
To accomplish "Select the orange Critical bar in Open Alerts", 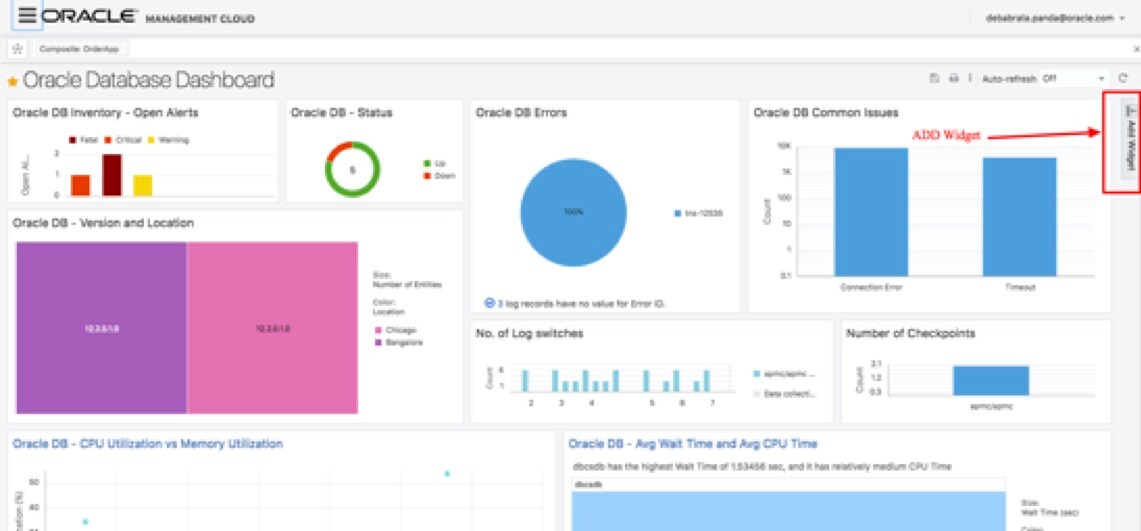I will point(80,185).
